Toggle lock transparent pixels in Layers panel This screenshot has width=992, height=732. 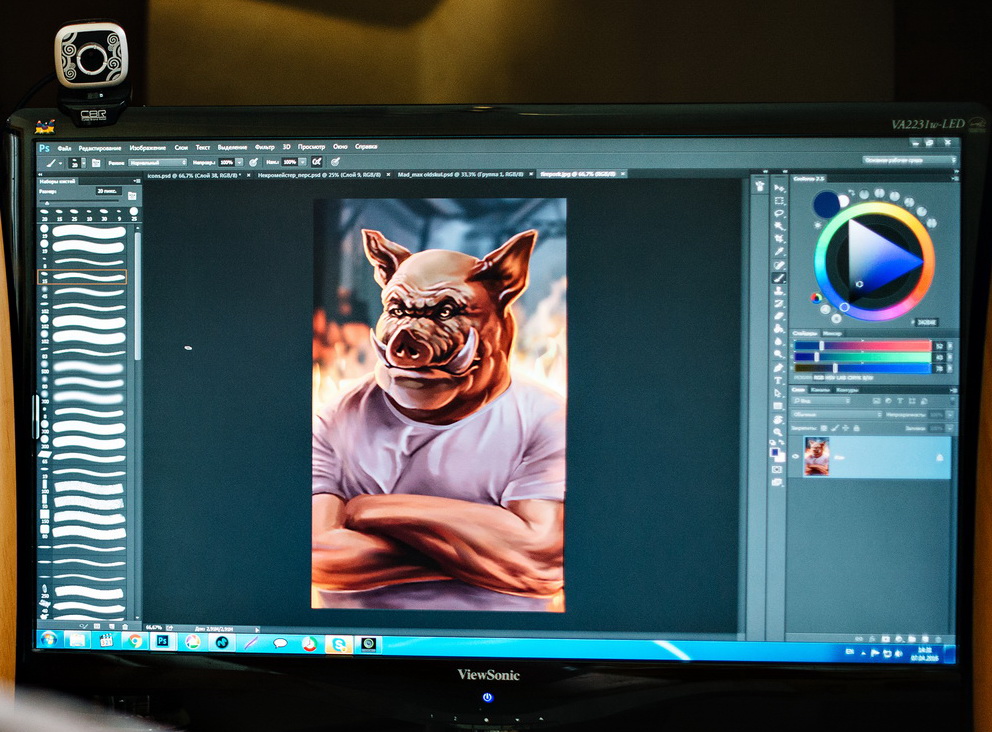point(824,428)
